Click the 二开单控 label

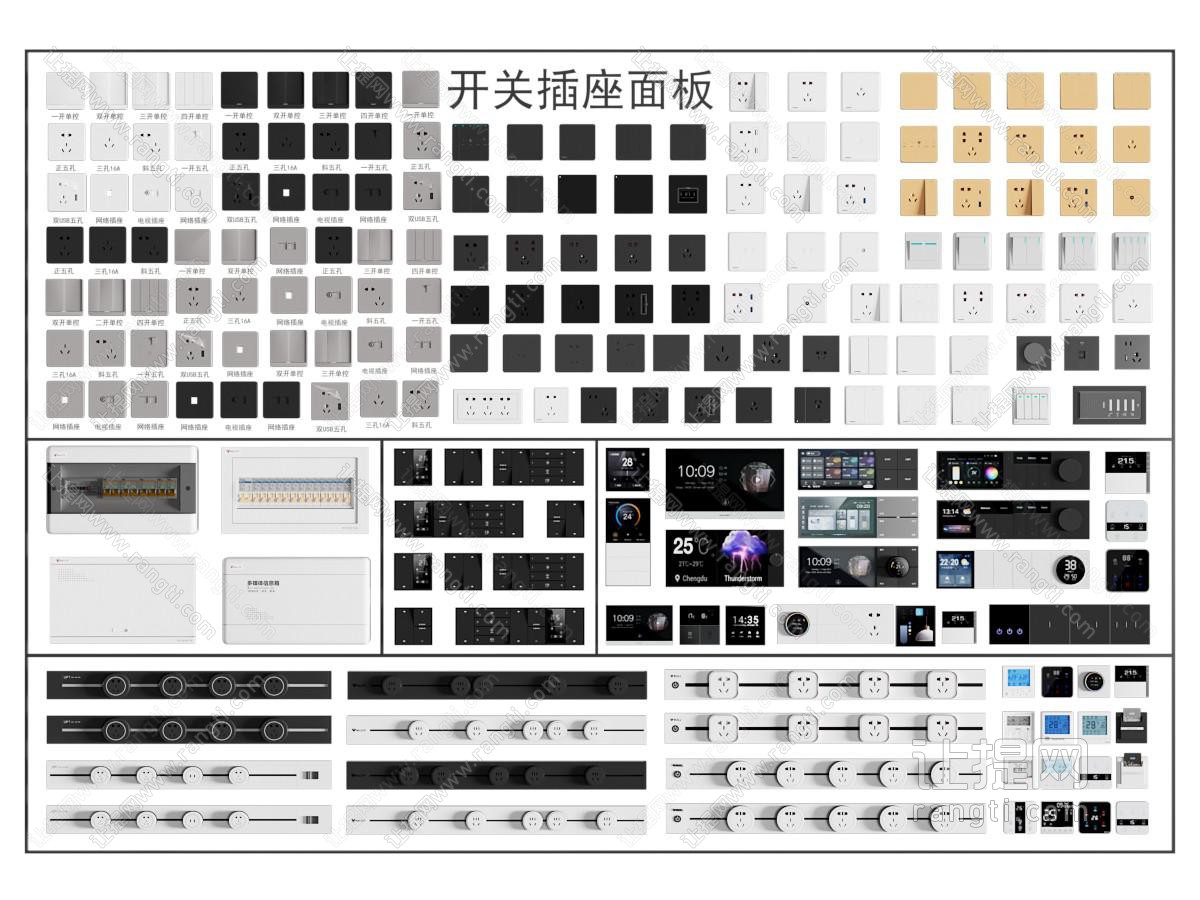pos(108,323)
